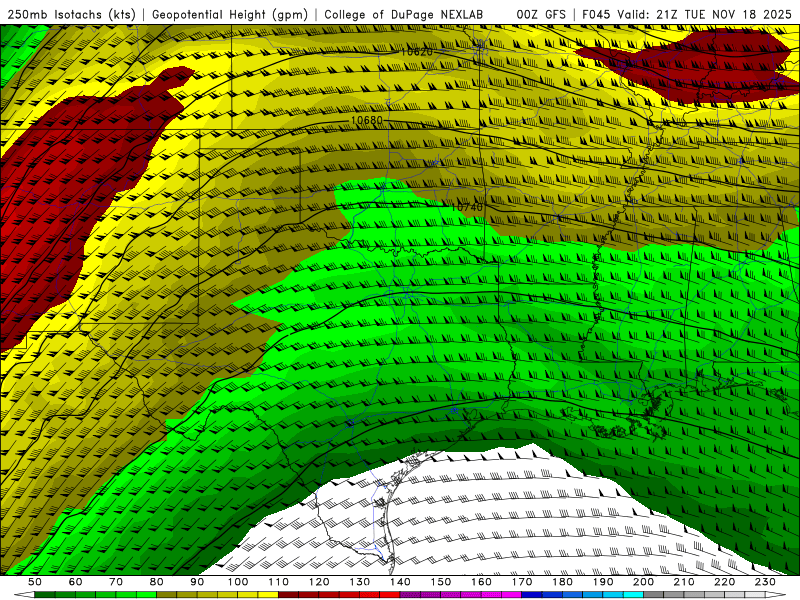Viewport: 800px width, 600px height.
Task: Click the 60 value on the color scale
Action: [76, 582]
